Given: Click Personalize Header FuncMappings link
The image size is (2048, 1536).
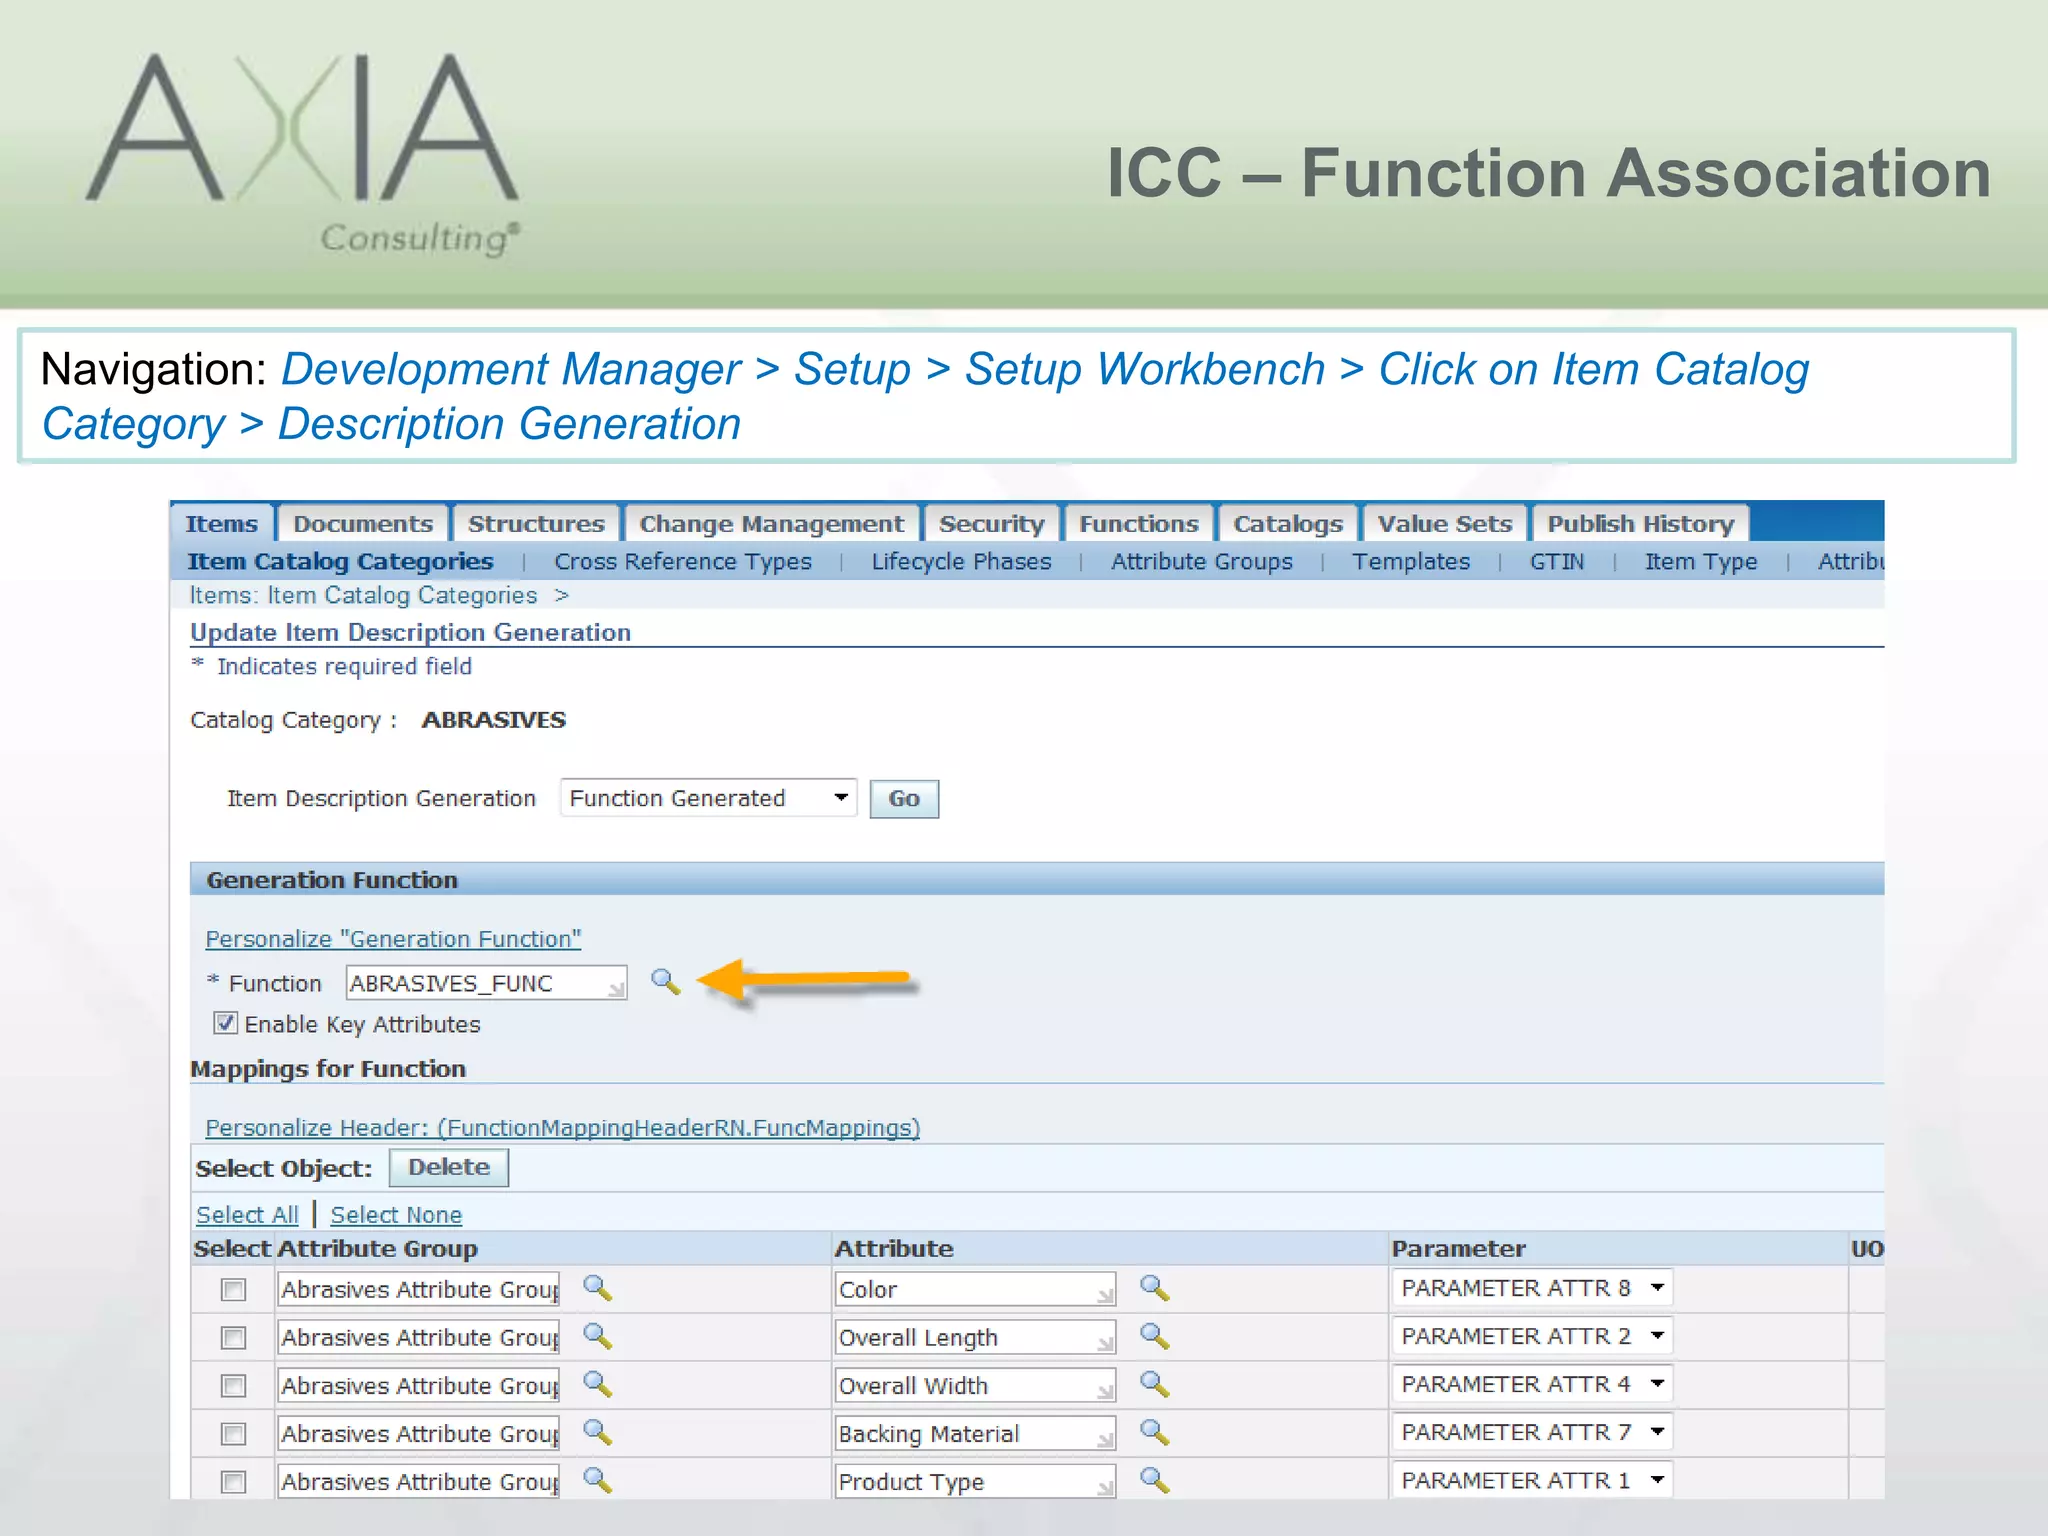Looking at the screenshot, I should (562, 1128).
